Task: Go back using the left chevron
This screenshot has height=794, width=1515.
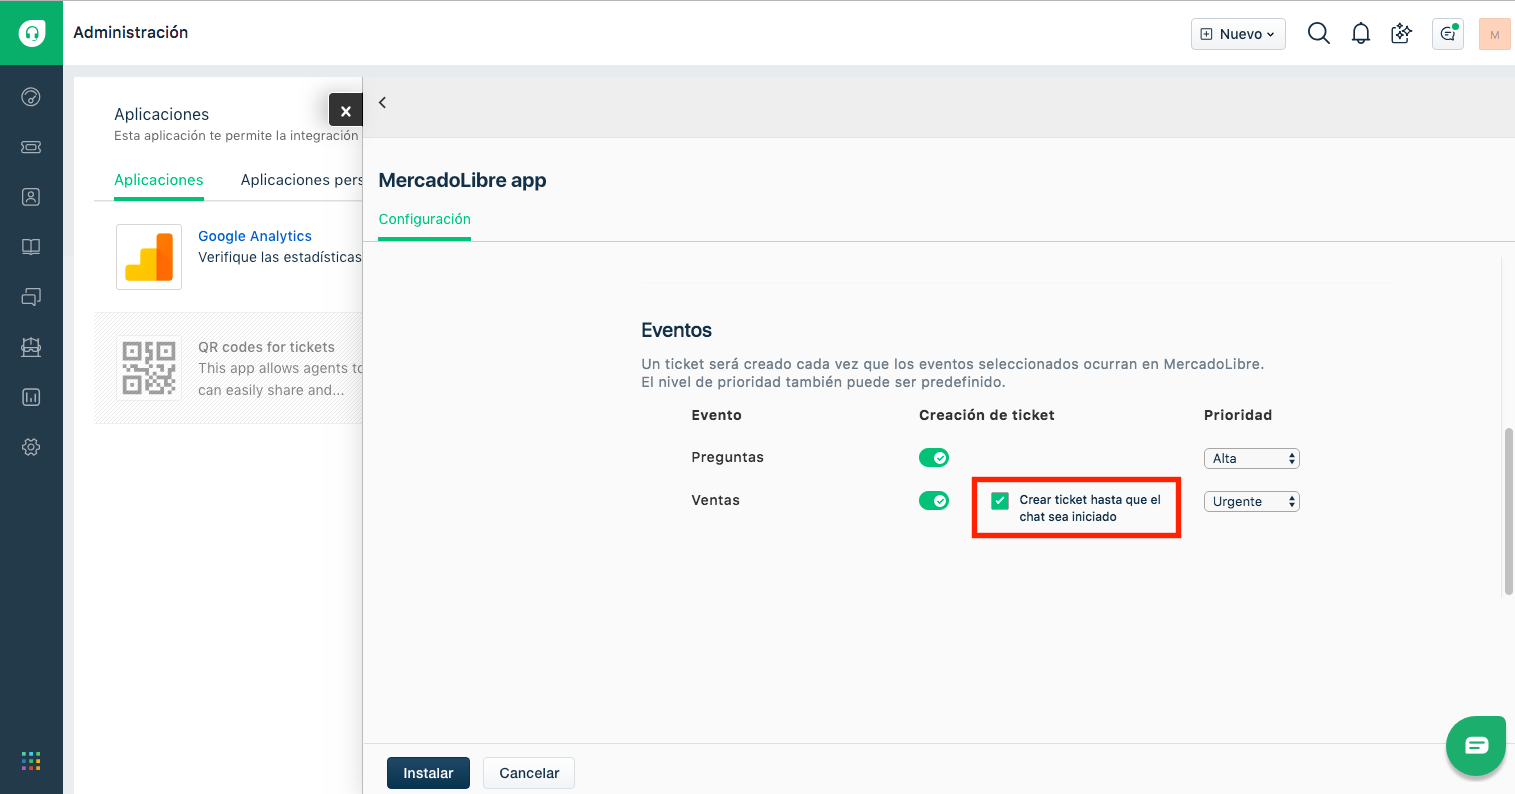Action: [382, 102]
